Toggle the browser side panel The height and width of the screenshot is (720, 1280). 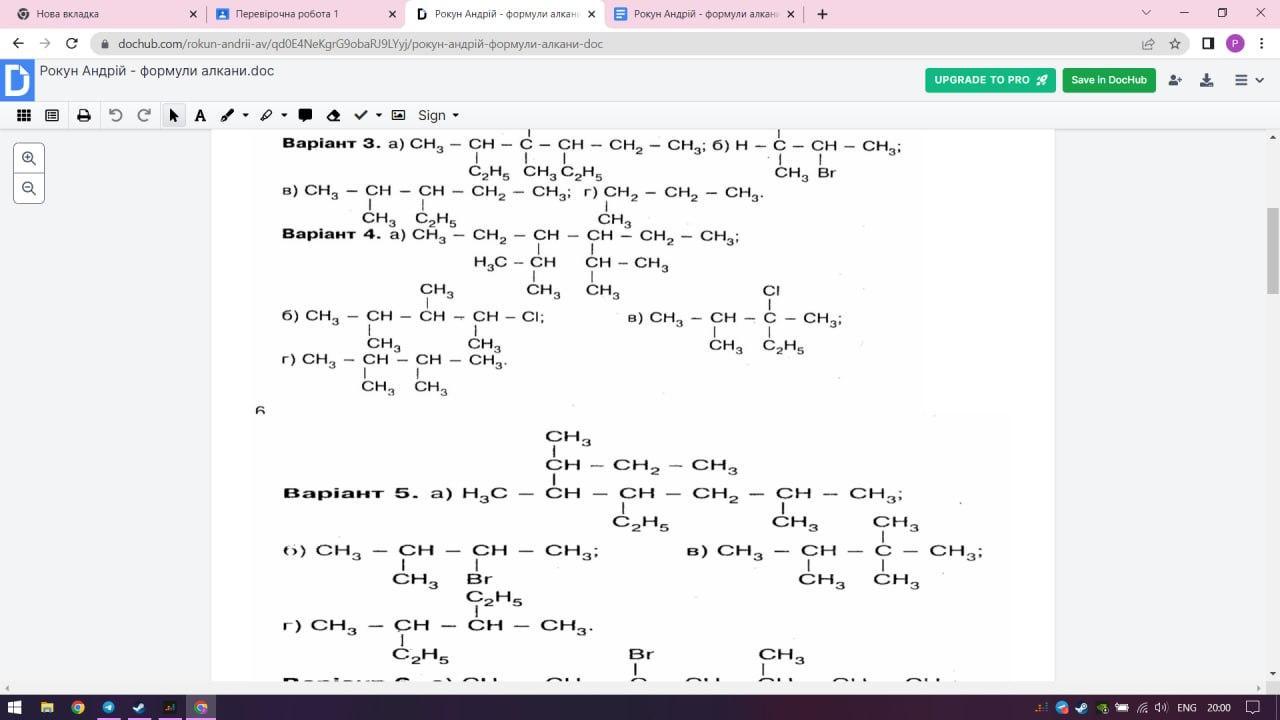click(1208, 43)
